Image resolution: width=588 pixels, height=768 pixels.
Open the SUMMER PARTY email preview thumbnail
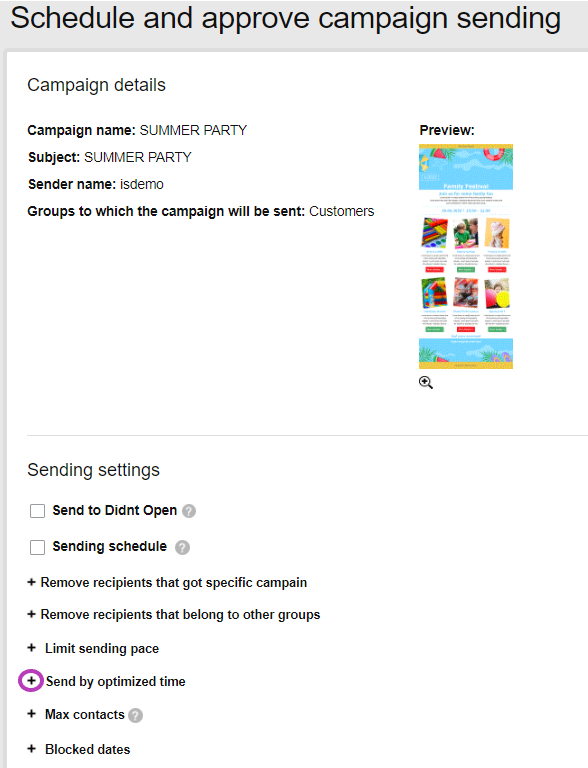pos(466,256)
